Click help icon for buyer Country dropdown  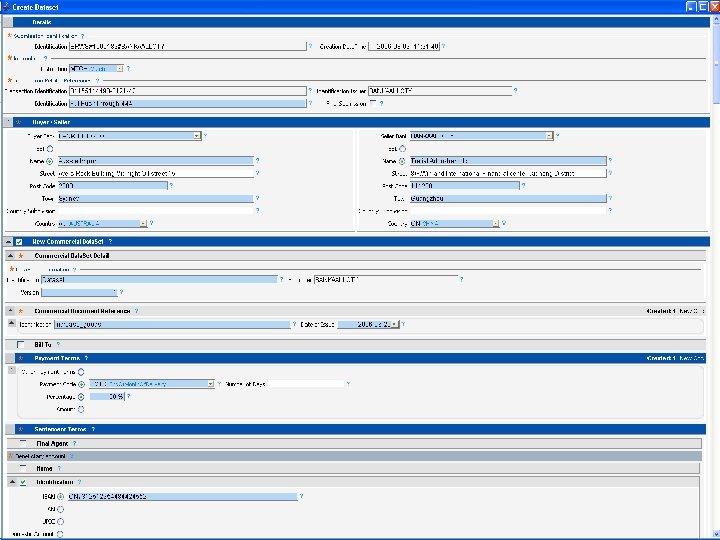pos(152,223)
